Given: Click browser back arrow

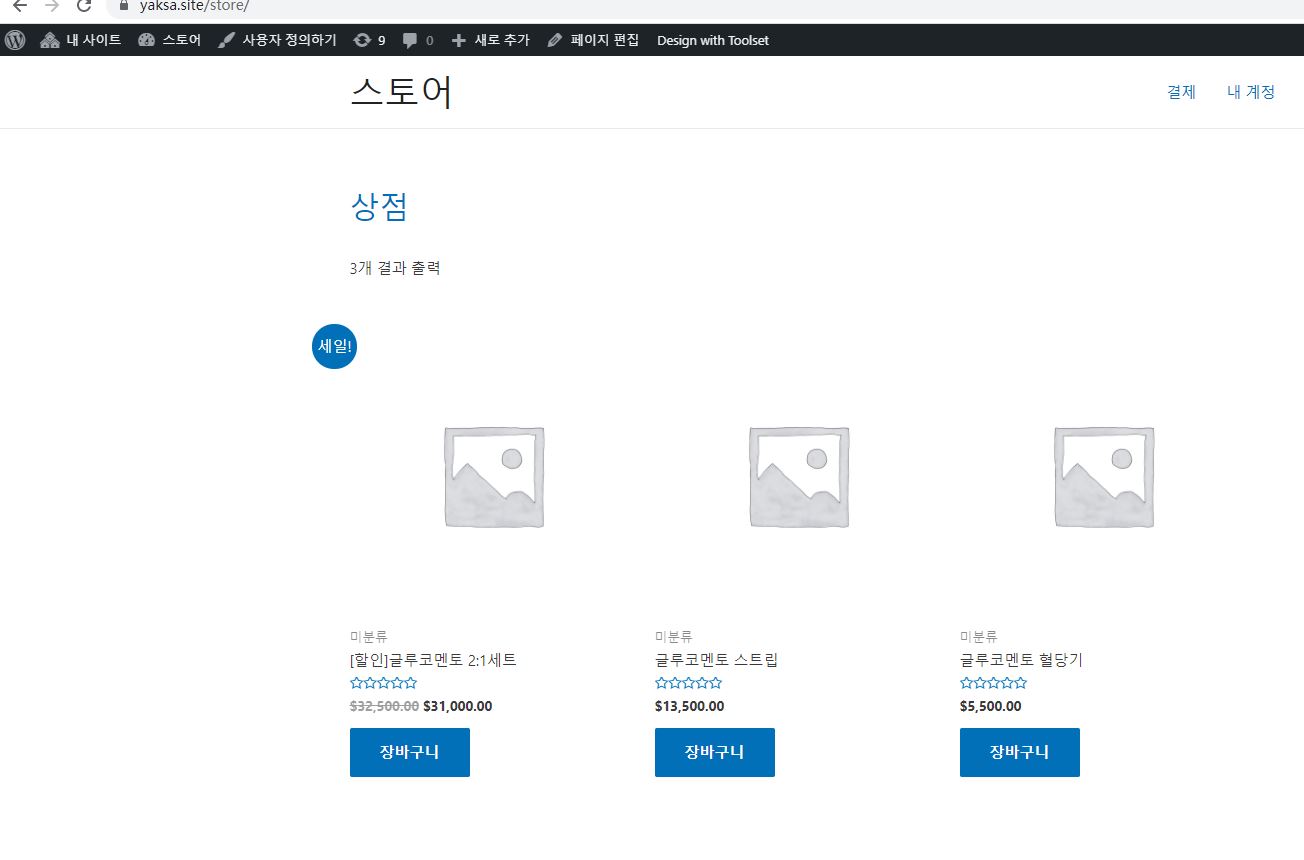Looking at the screenshot, I should tap(19, 5).
